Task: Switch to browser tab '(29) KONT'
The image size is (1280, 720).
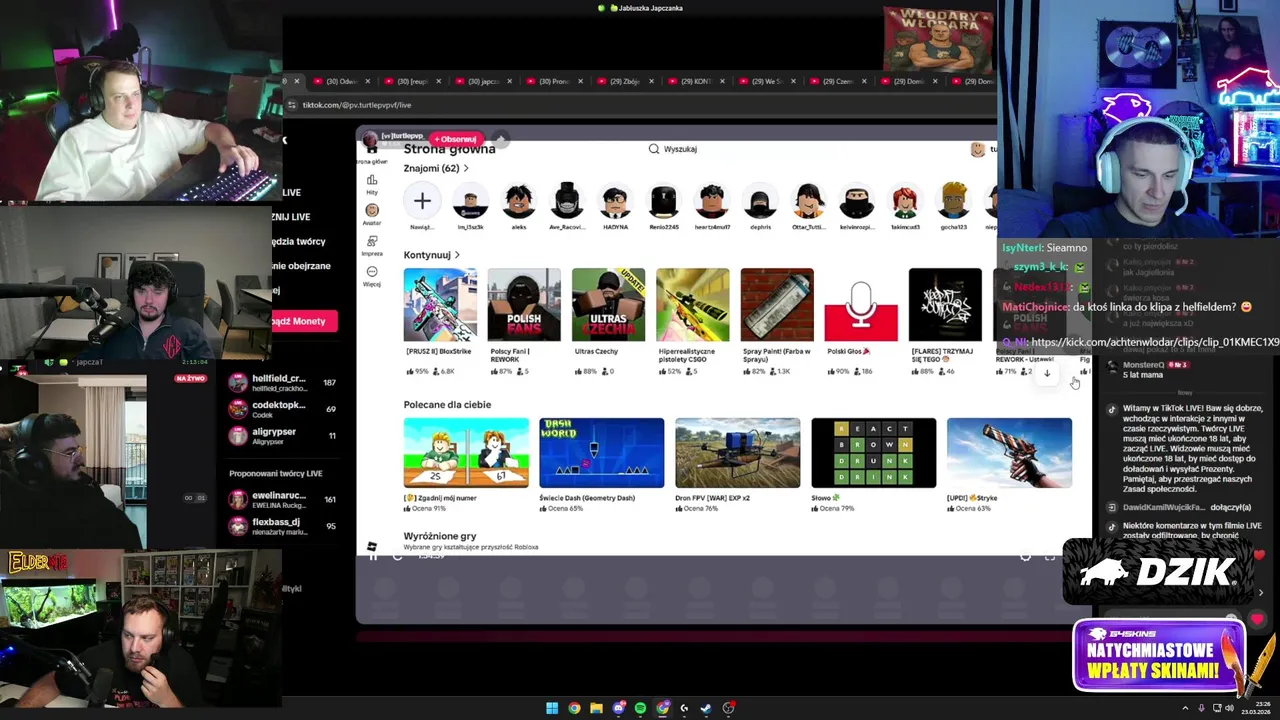Action: click(x=696, y=81)
